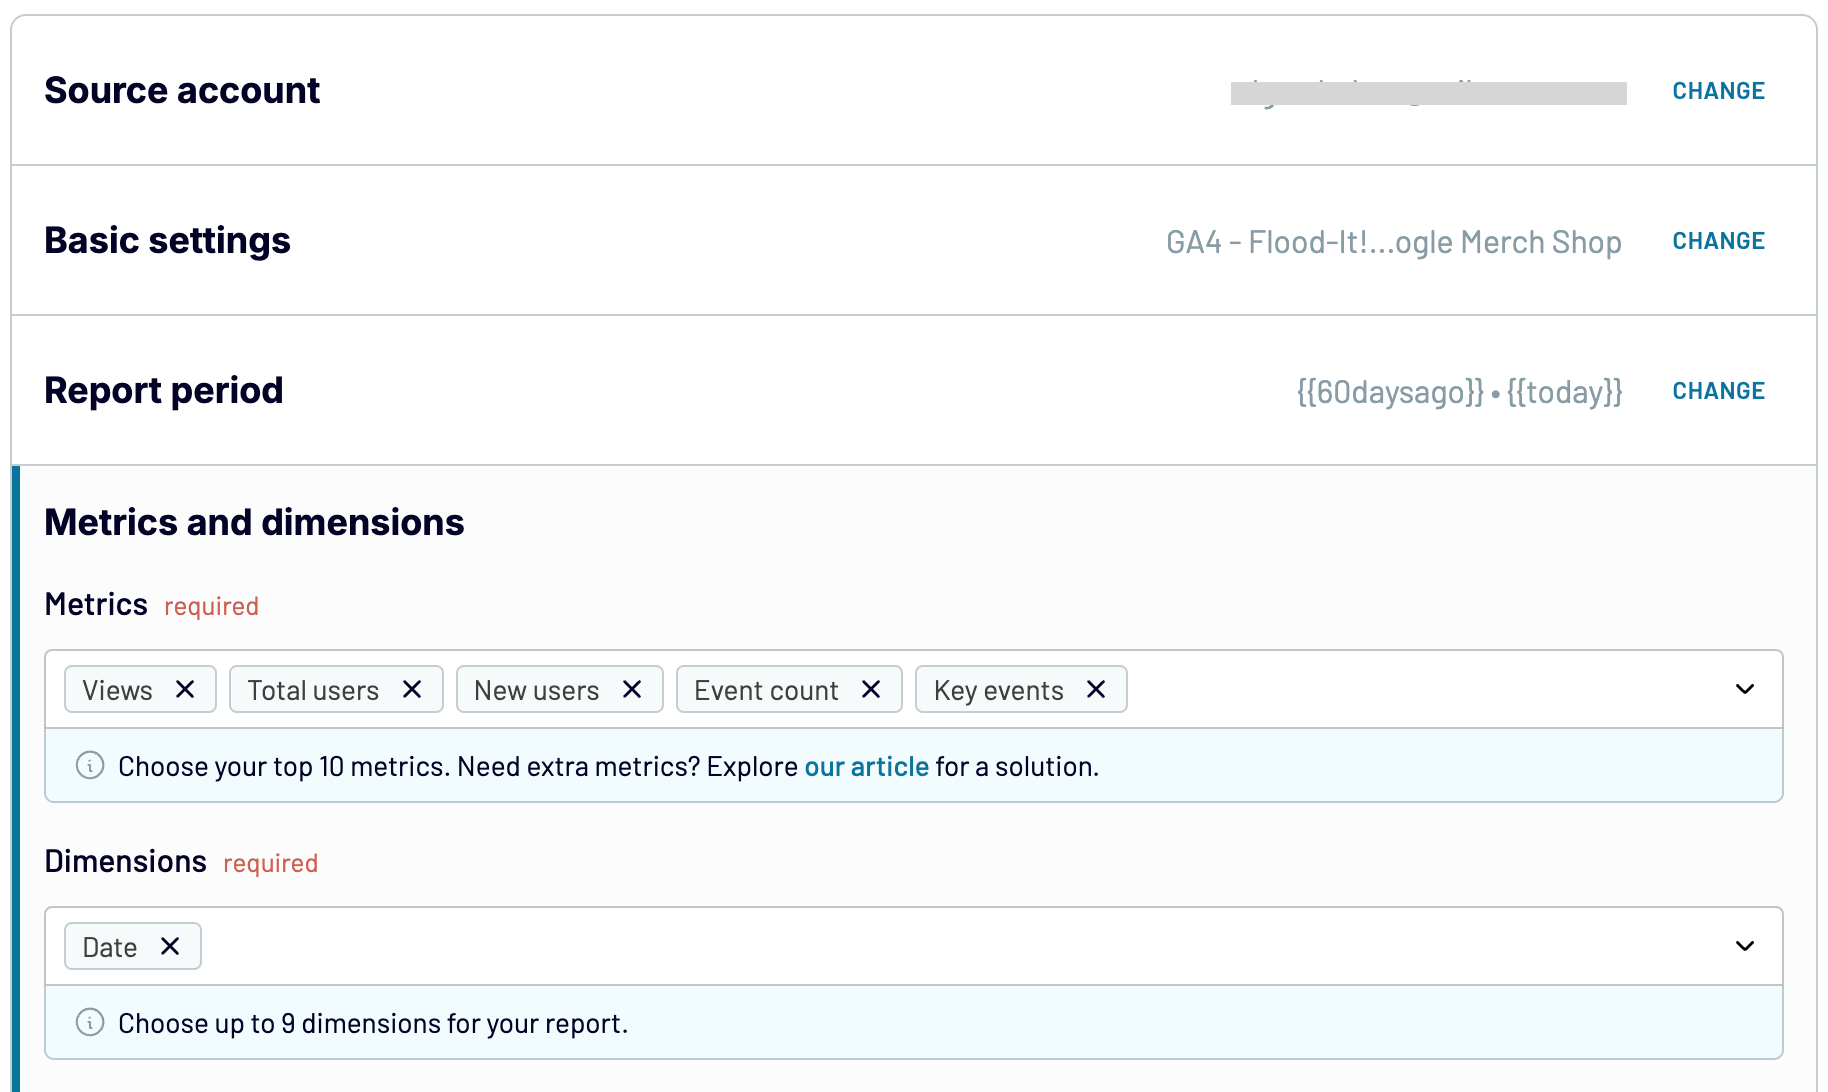The image size is (1828, 1092).
Task: Expand the Metrics dropdown chevron
Action: pos(1745,689)
